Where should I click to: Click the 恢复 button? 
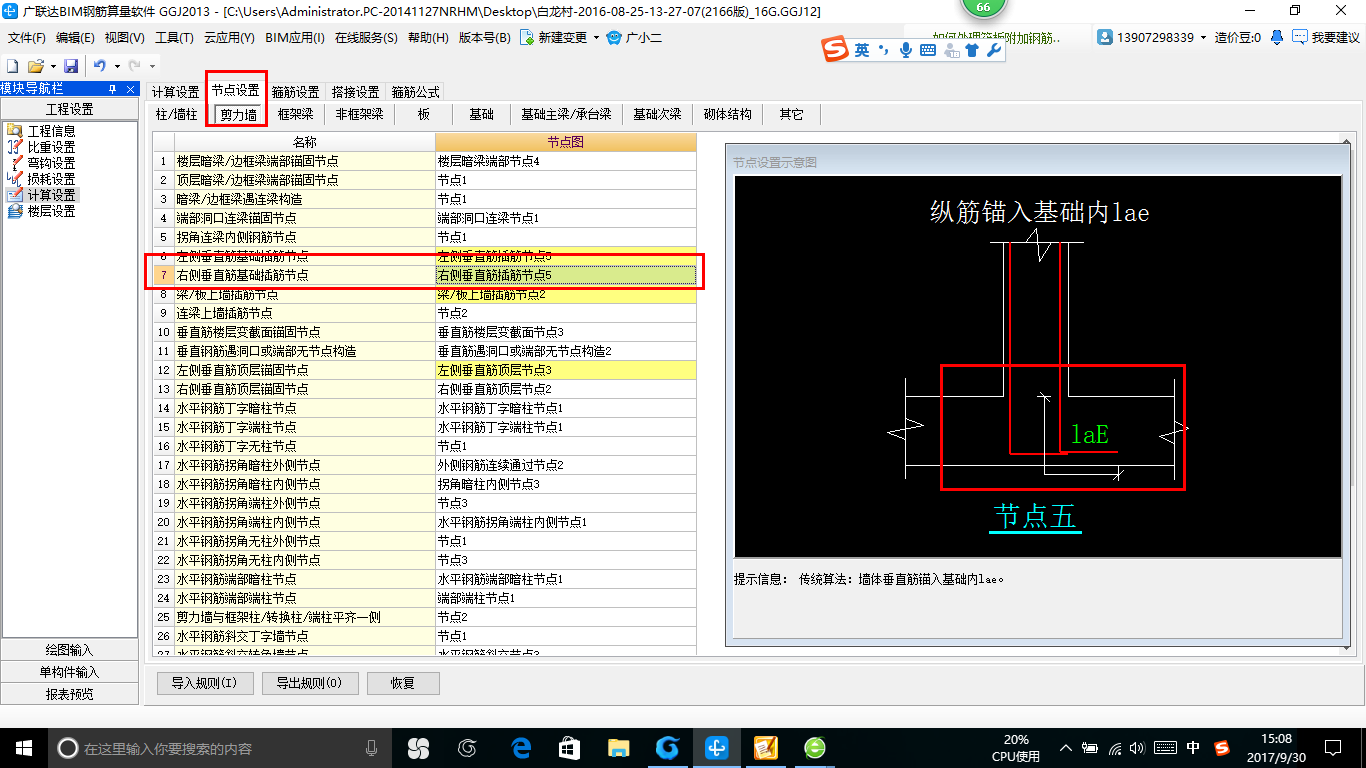click(x=403, y=684)
